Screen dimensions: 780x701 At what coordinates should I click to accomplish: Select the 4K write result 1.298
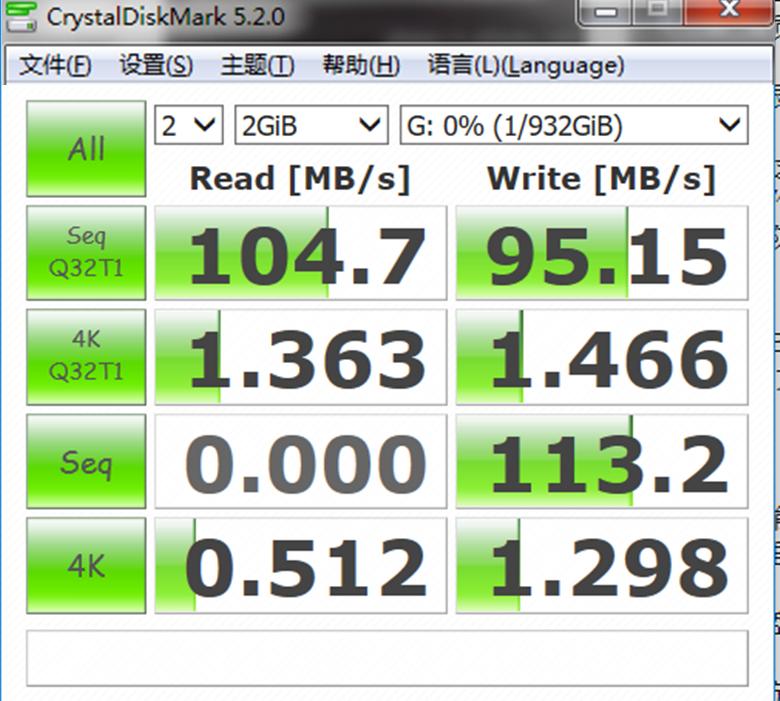pyautogui.click(x=602, y=565)
